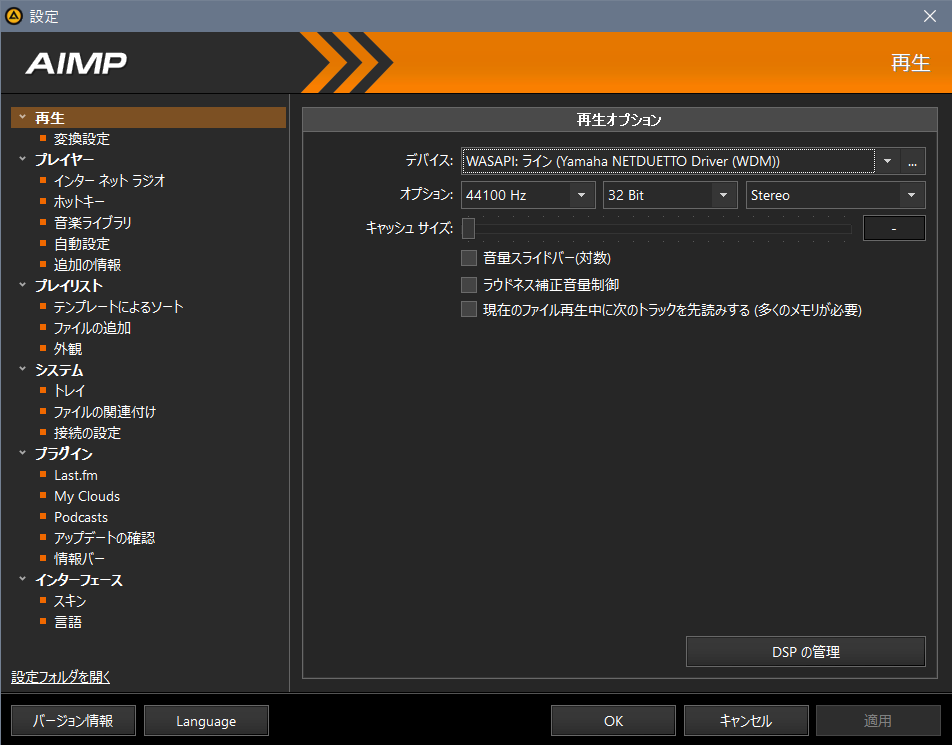Collapse the プレイヤー tree section
This screenshot has width=952, height=745.
22,159
